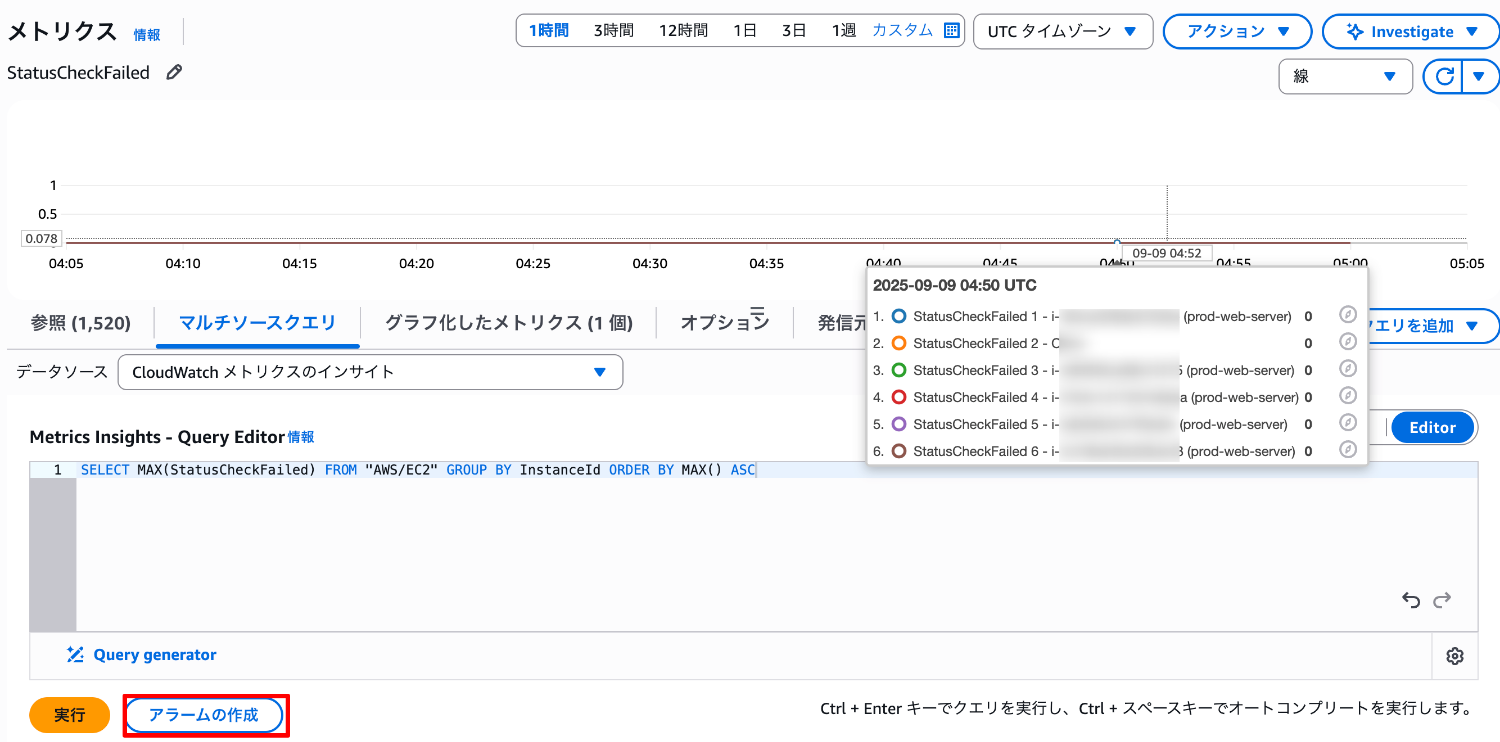Image resolution: width=1500 pixels, height=742 pixels.
Task: Redo the query editor change
Action: pyautogui.click(x=1442, y=600)
